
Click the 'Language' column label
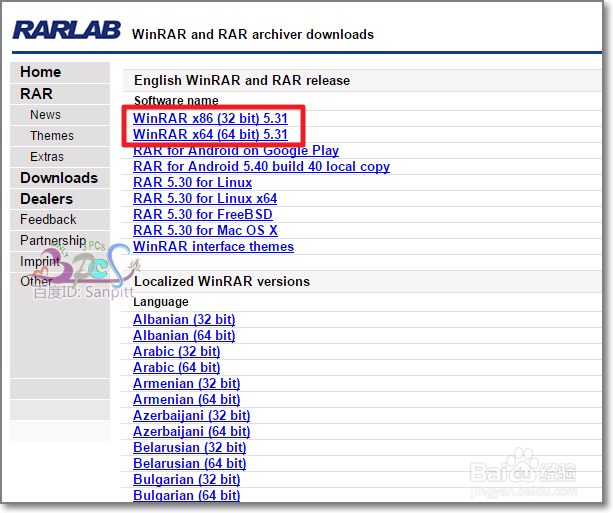[x=161, y=302]
